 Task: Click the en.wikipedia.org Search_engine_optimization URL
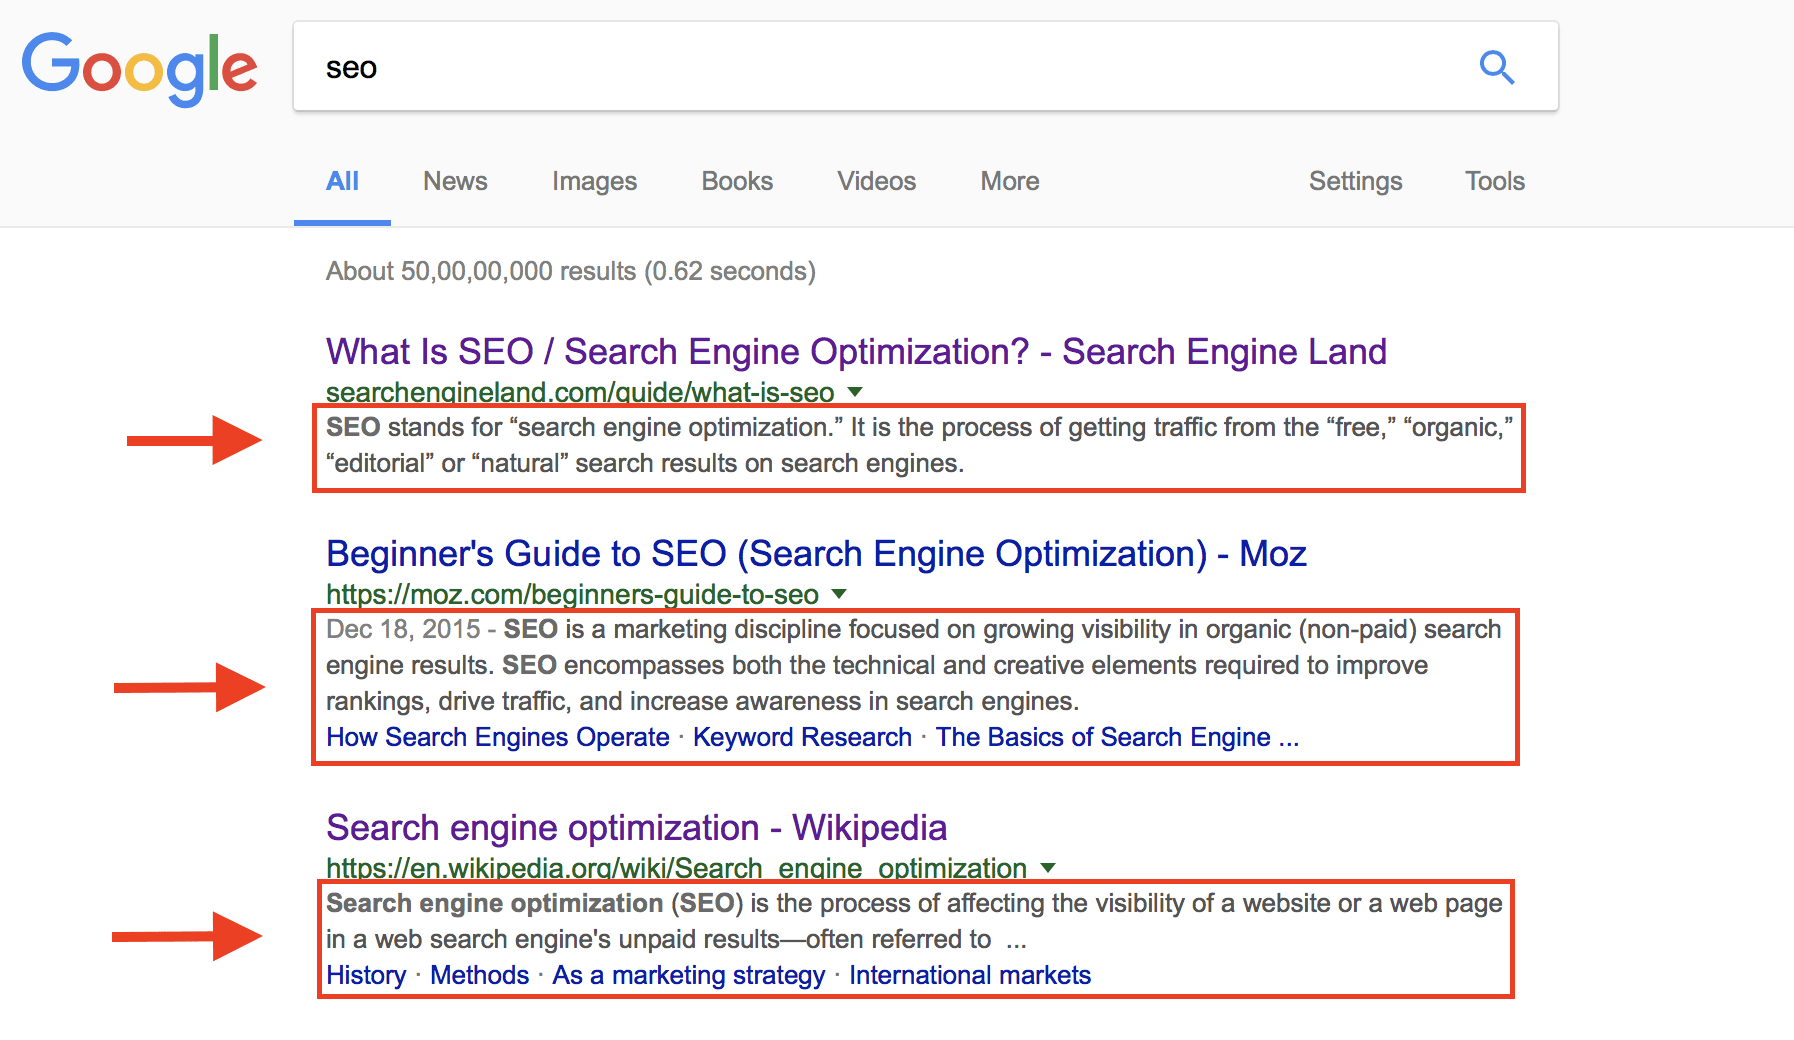pyautogui.click(x=676, y=868)
